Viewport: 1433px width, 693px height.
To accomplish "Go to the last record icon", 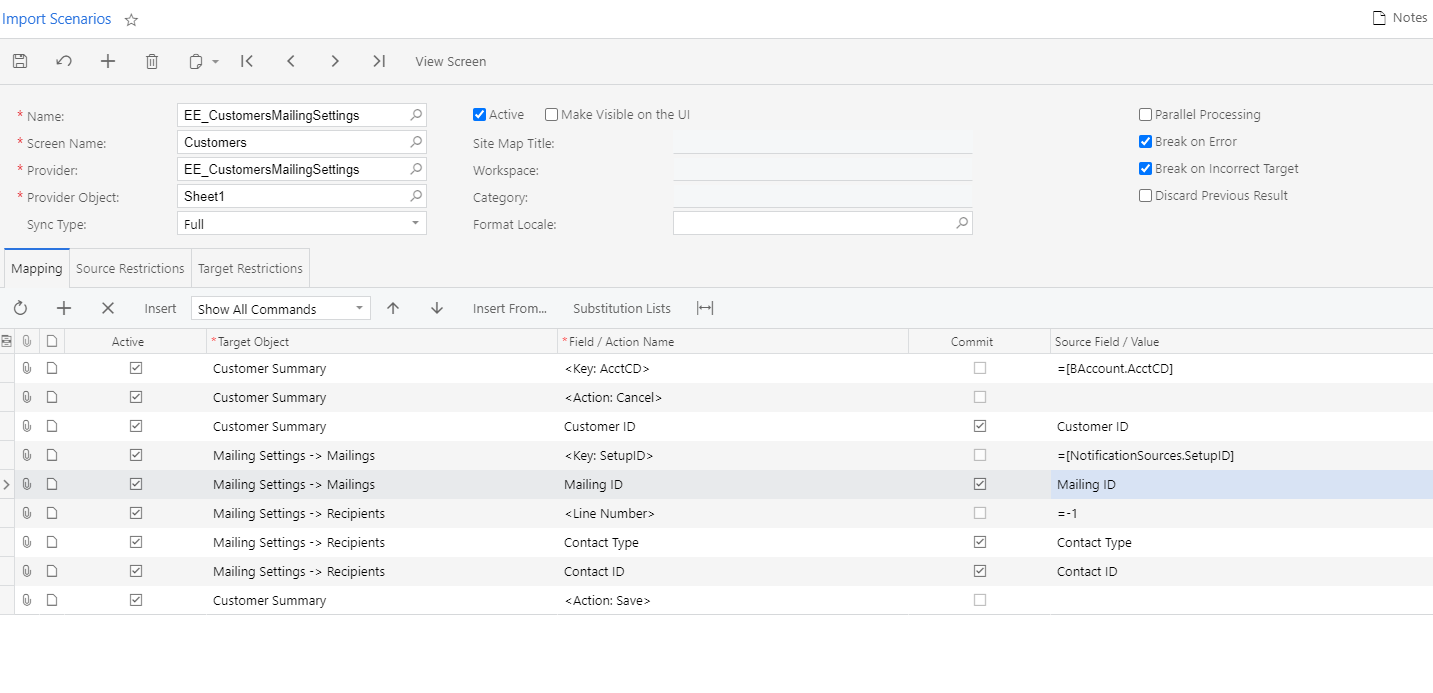I will [379, 61].
